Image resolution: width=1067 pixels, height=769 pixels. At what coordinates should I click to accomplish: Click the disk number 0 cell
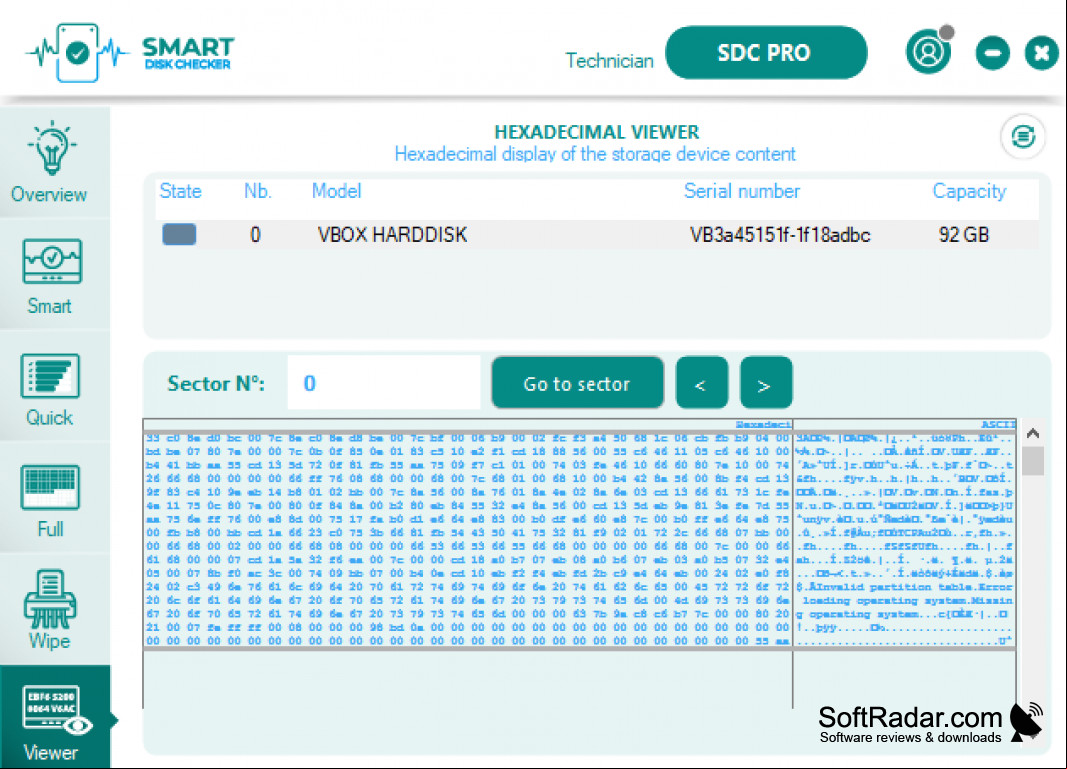pos(255,235)
